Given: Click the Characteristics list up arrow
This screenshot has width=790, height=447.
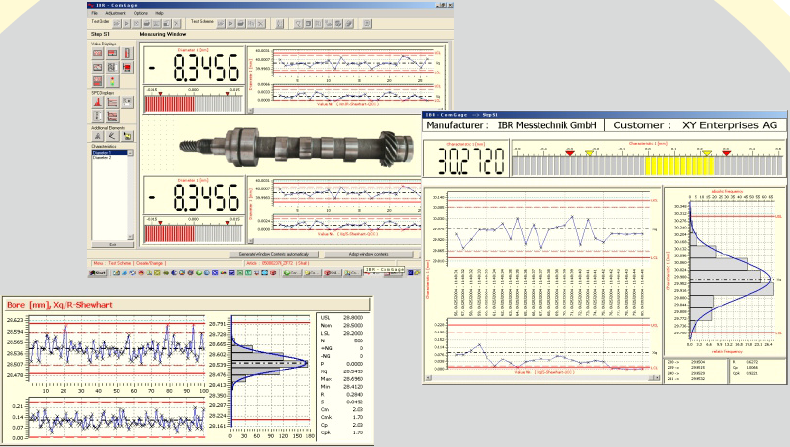Looking at the screenshot, I should coord(130,153).
